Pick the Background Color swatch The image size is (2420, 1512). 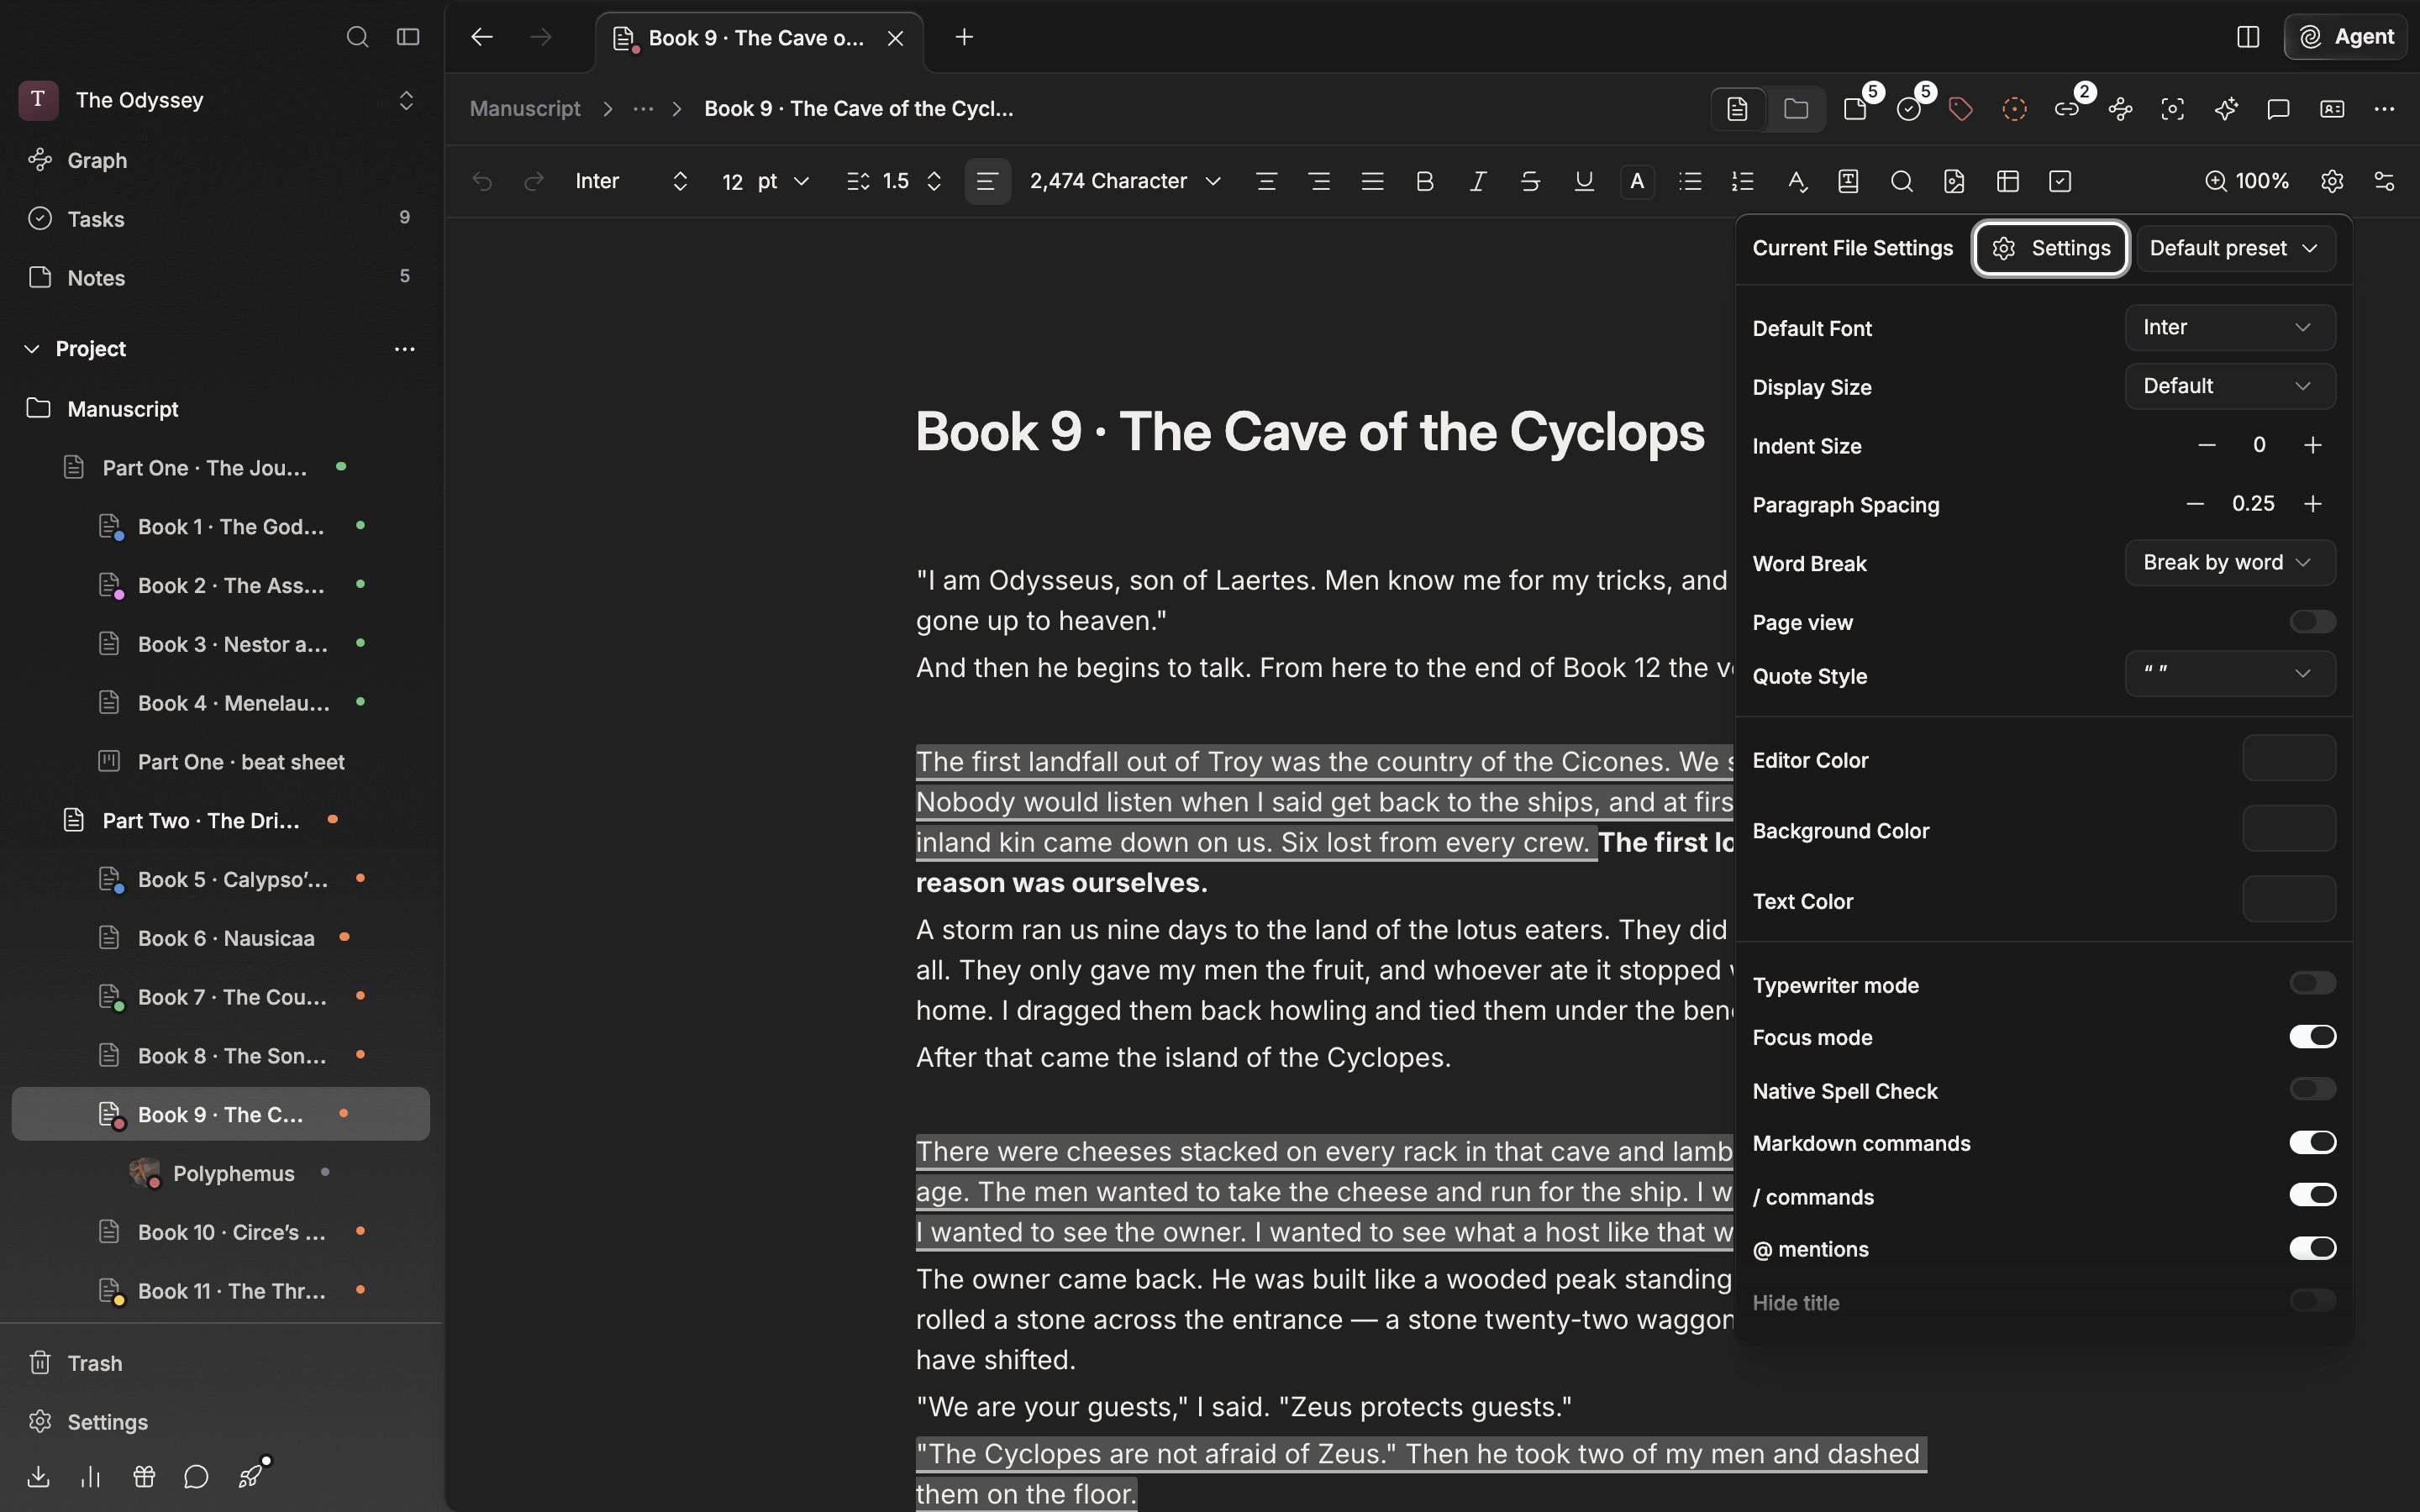[x=2289, y=829]
